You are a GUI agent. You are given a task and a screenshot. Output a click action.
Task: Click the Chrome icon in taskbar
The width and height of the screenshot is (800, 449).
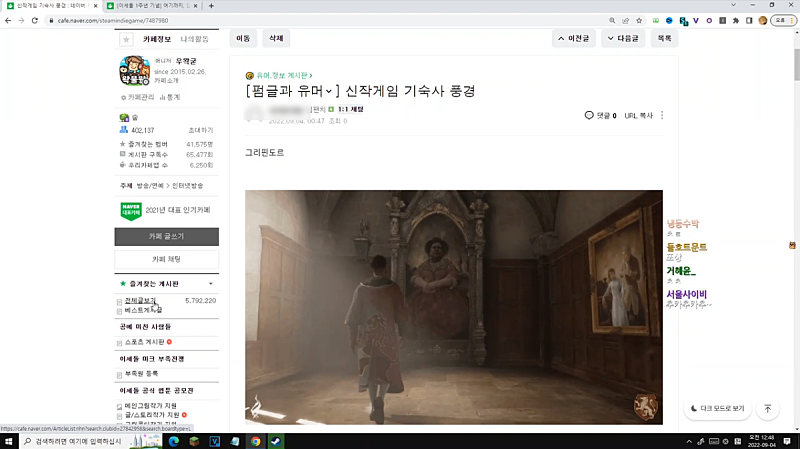[256, 441]
